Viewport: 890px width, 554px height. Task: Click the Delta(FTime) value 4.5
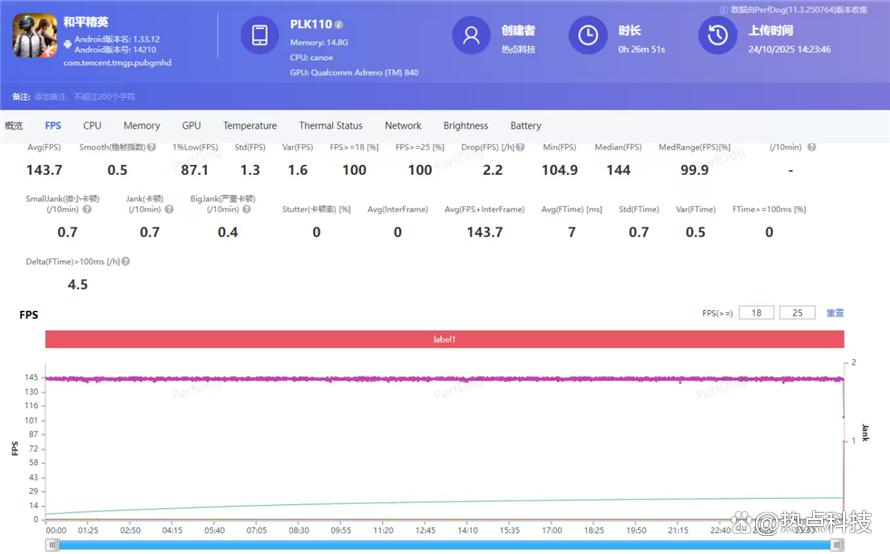coord(78,284)
